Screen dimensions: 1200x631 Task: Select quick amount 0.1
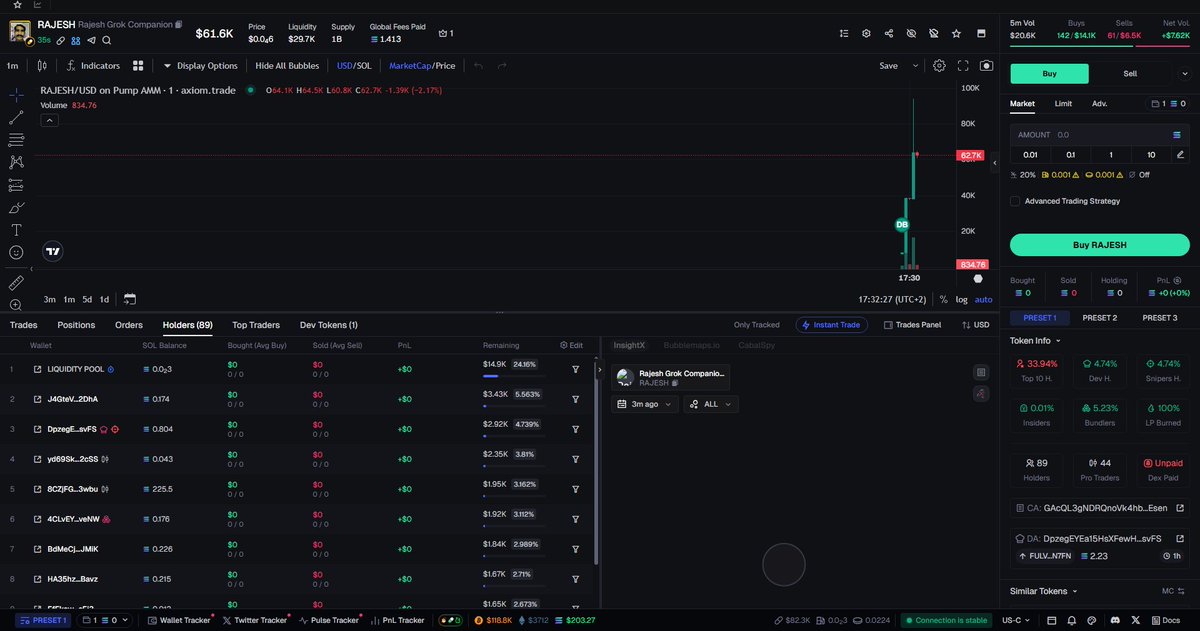(1070, 154)
